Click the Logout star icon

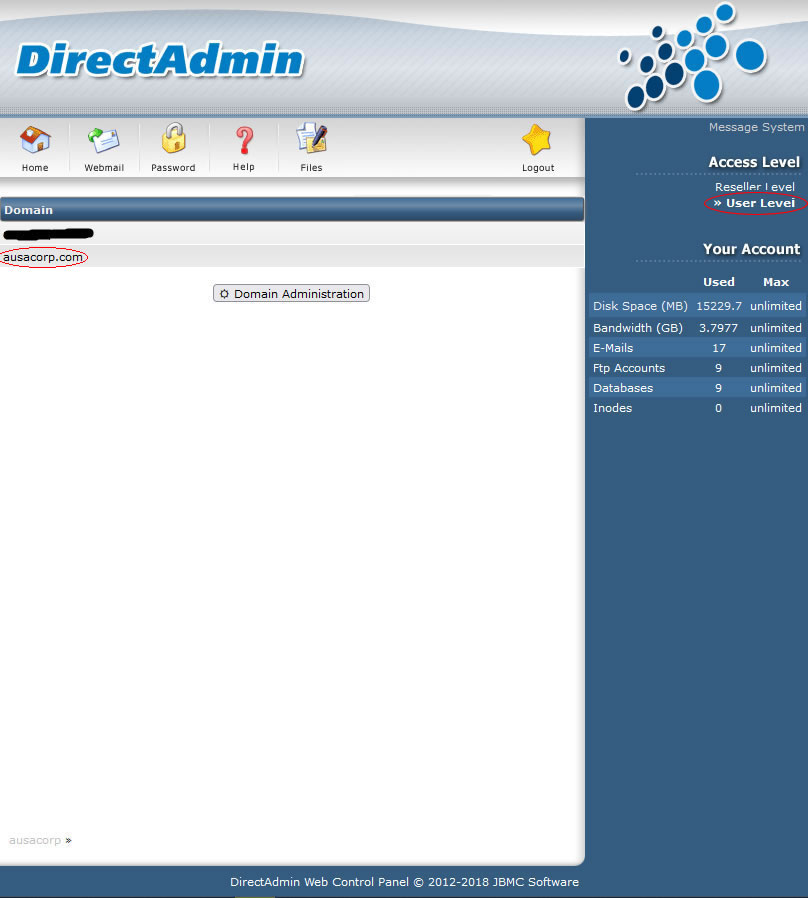[537, 141]
